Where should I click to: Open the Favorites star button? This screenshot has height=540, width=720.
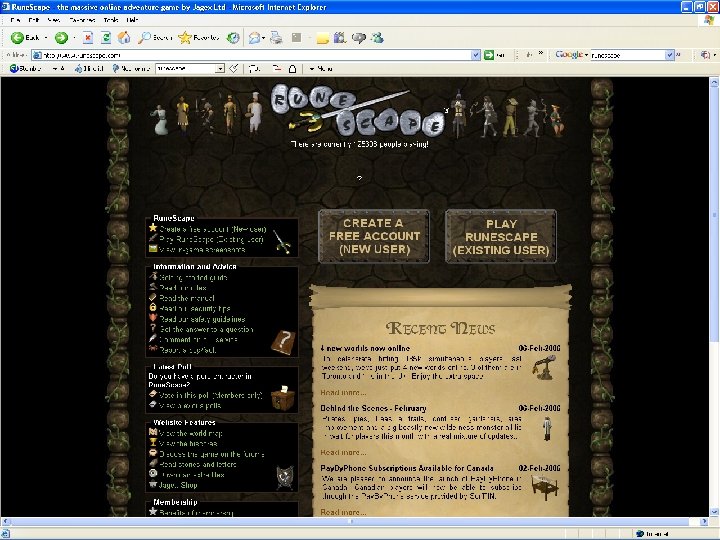point(199,38)
